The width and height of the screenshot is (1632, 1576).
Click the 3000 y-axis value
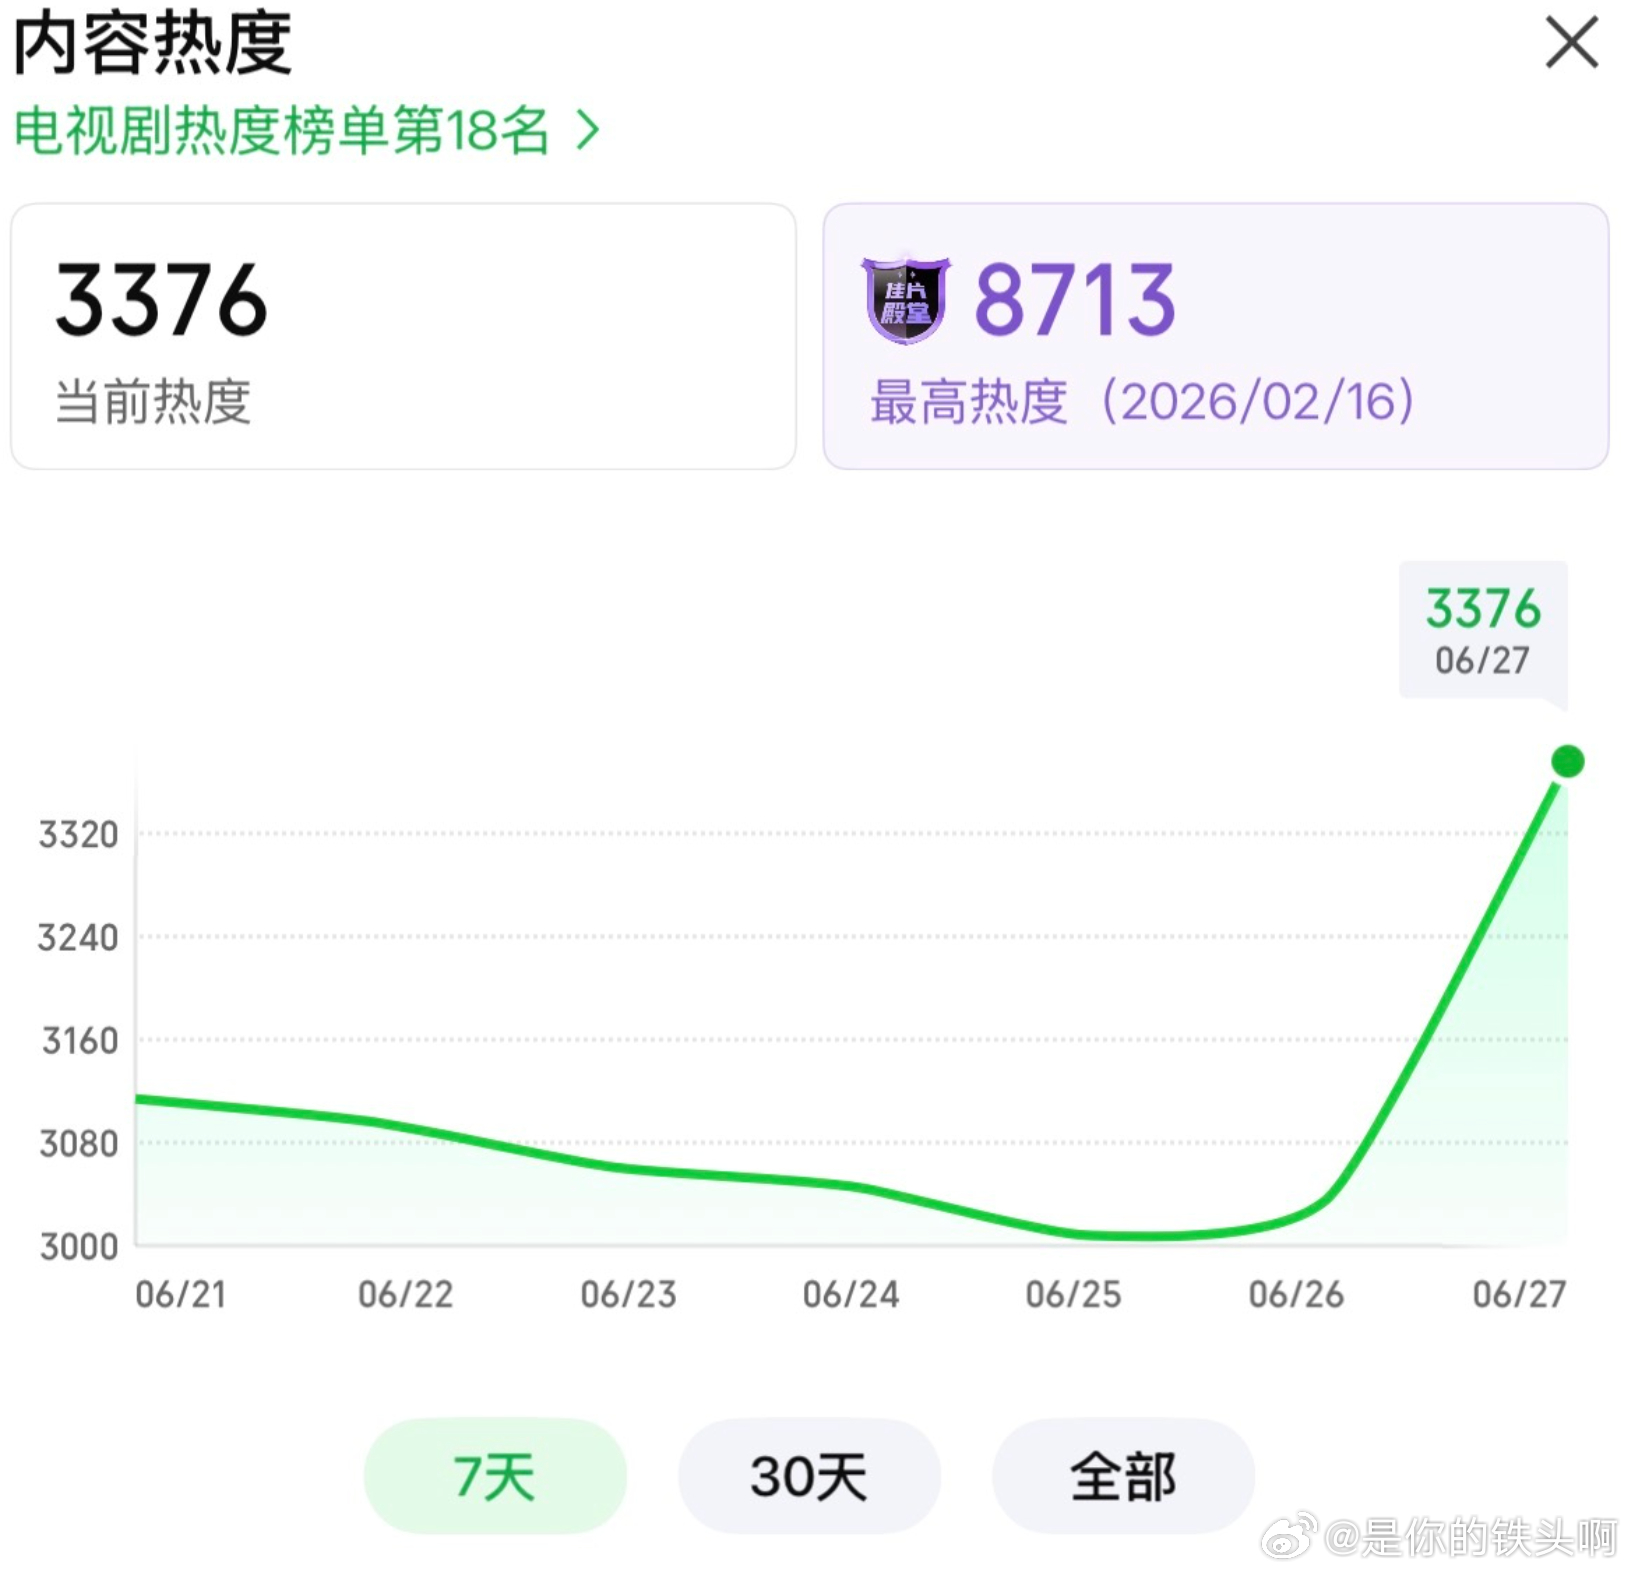[78, 1246]
